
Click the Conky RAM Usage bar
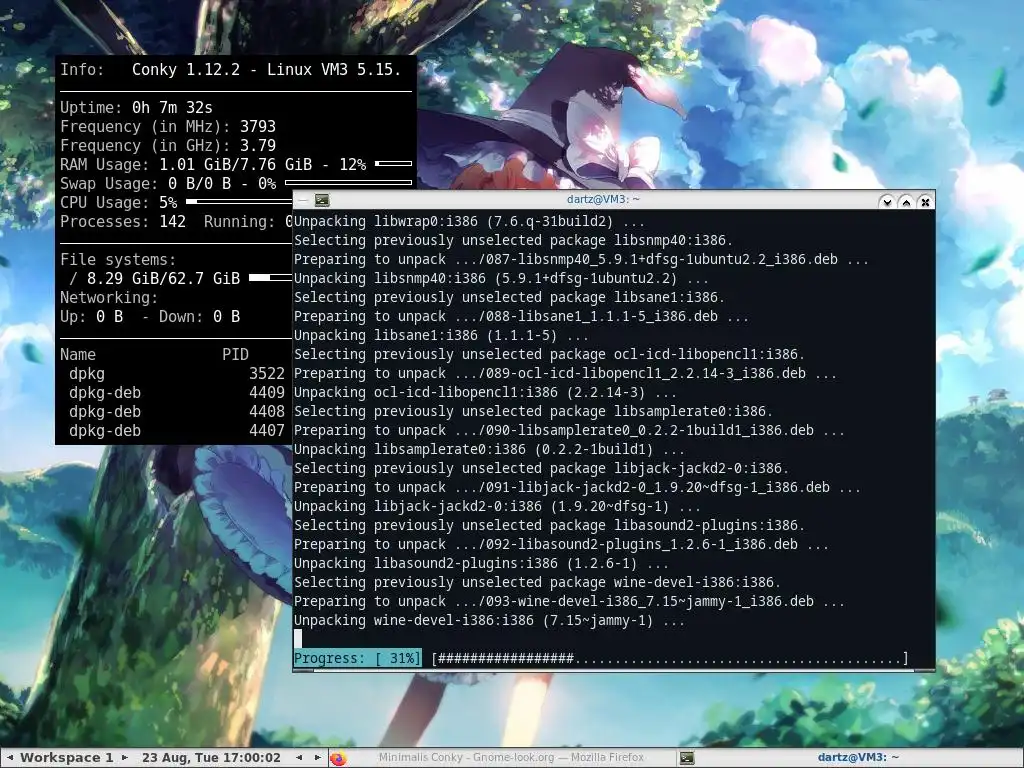(x=394, y=163)
